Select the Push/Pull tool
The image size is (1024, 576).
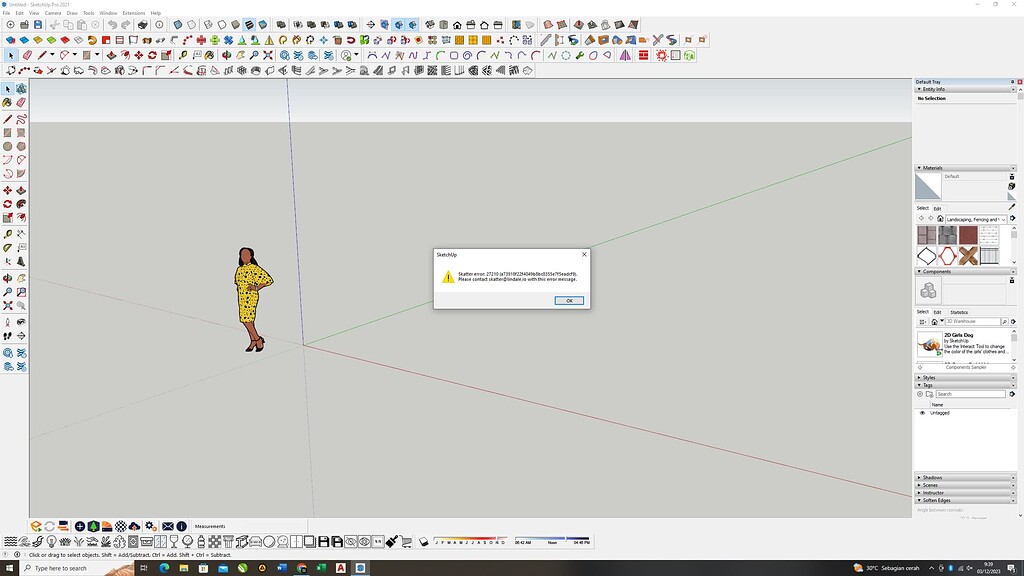tap(7, 218)
